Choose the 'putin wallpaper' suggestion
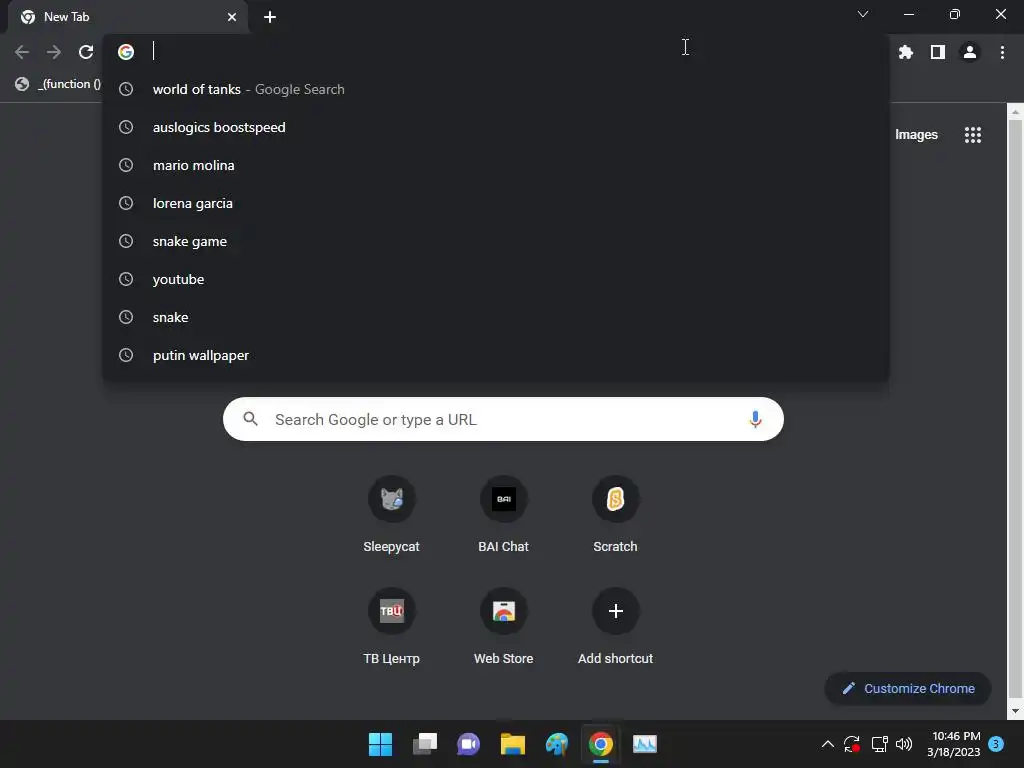This screenshot has height=768, width=1024. (496, 355)
